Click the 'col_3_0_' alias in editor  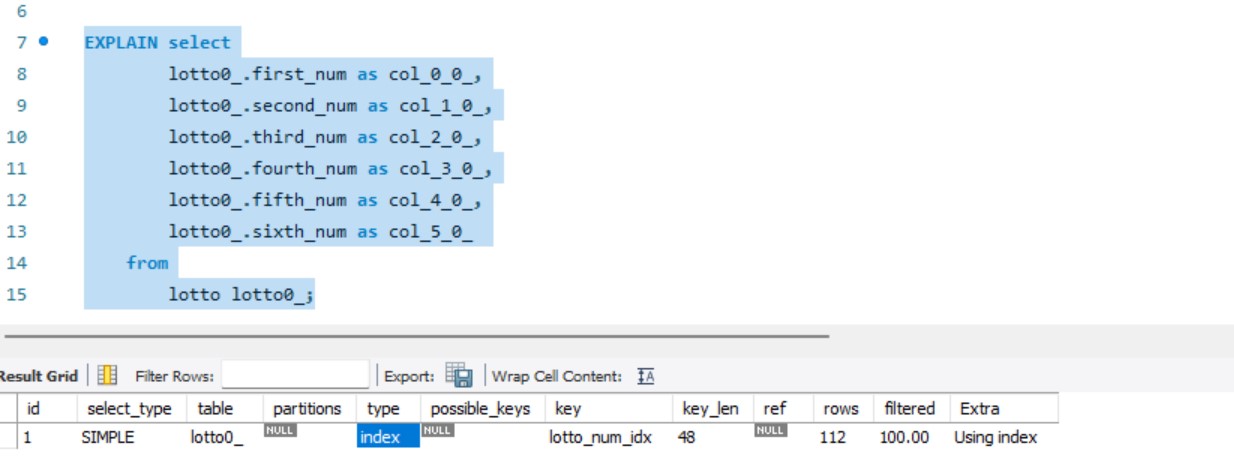(441, 168)
